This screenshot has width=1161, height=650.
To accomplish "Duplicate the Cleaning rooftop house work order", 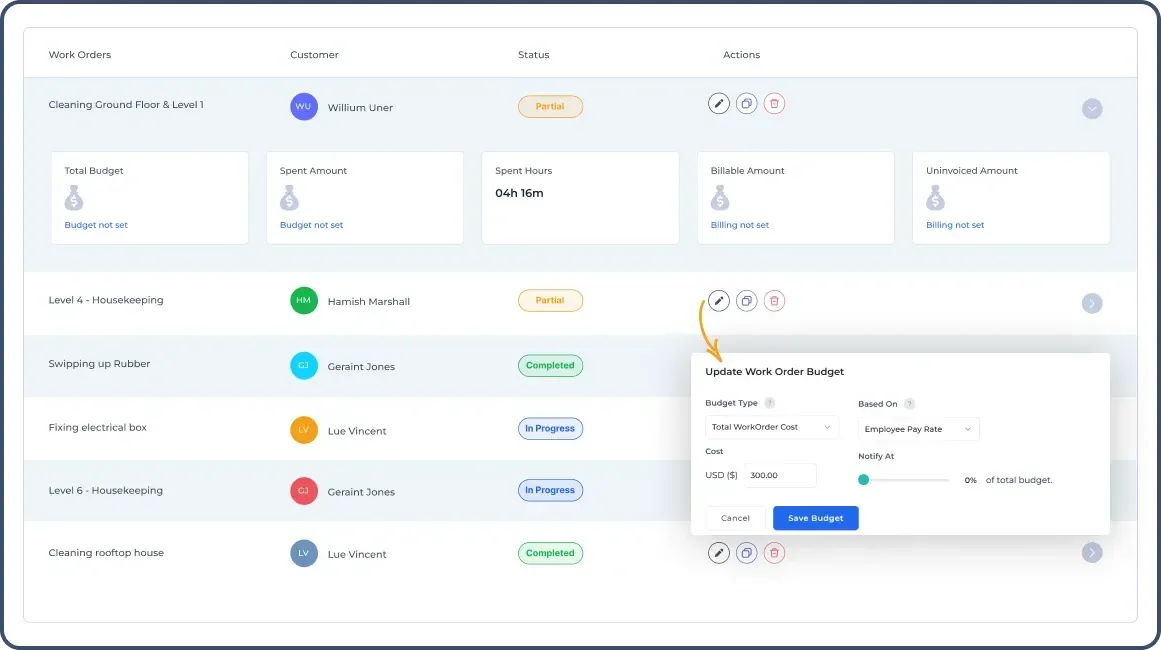I will 746,552.
